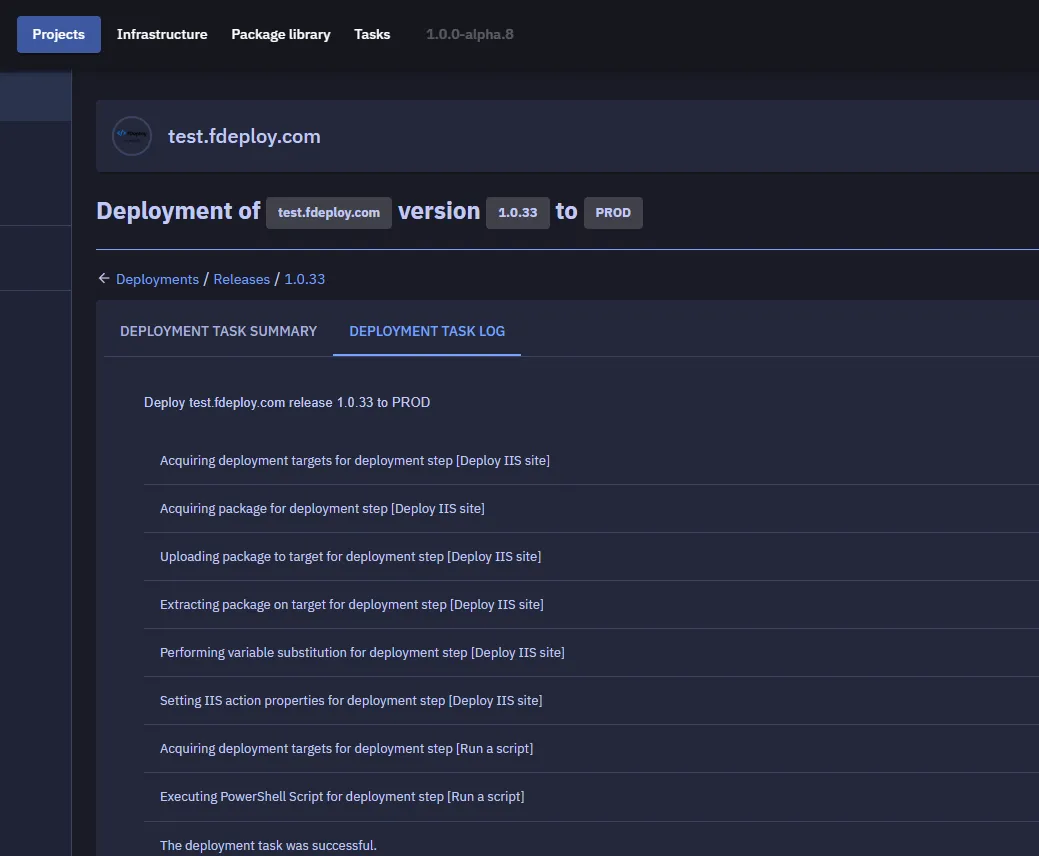Go to Releases breadcrumb link
1039x856 pixels.
coord(242,279)
